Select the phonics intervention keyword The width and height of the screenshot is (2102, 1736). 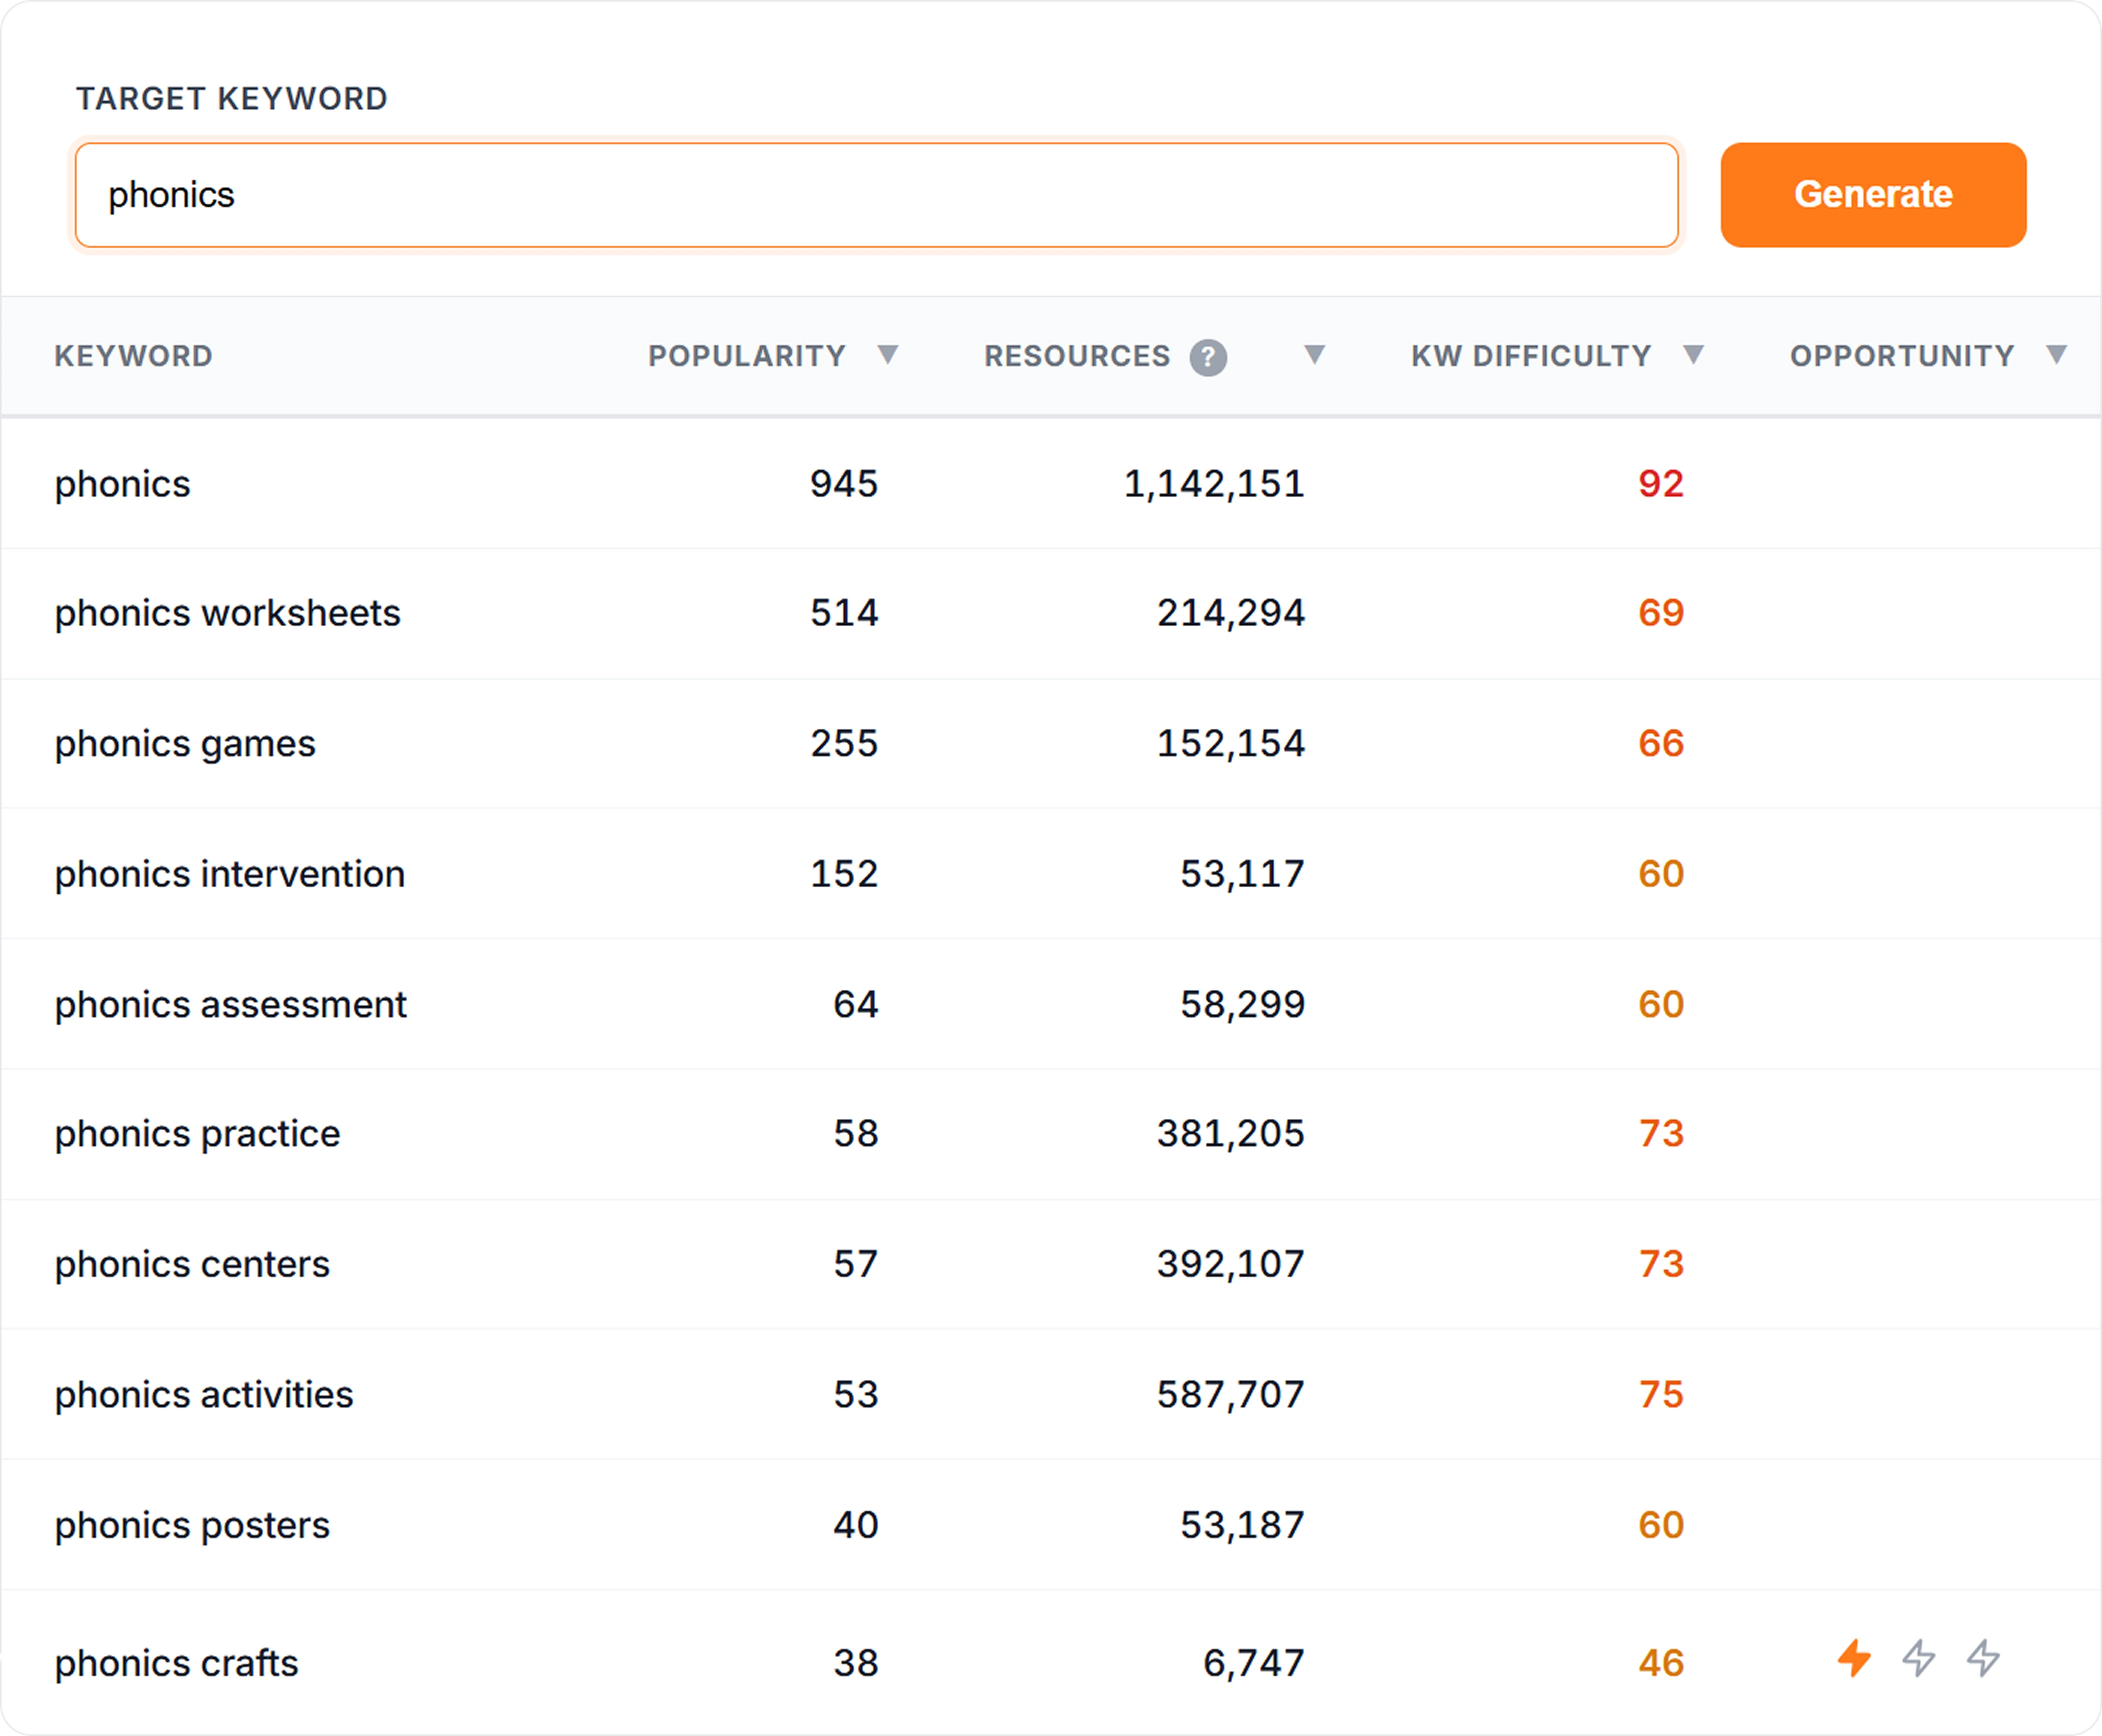[230, 873]
